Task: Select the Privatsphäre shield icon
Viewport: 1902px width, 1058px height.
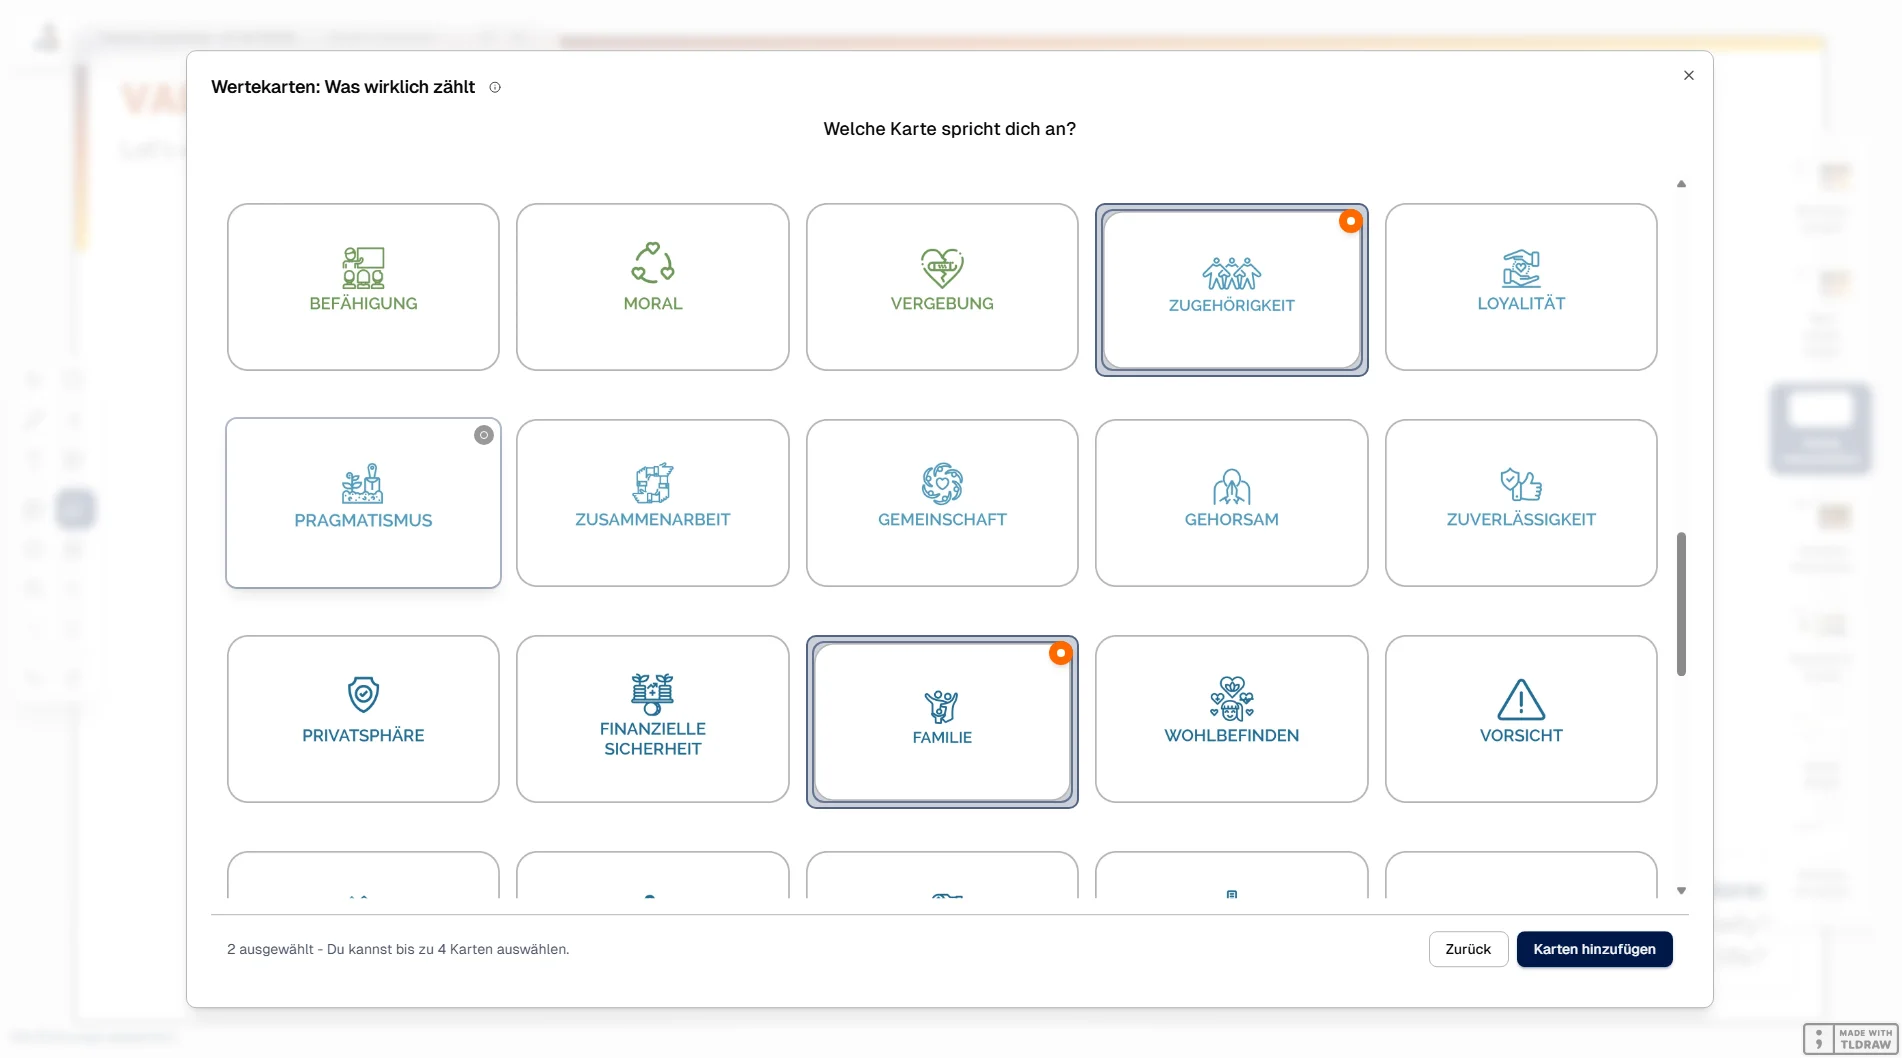Action: click(x=363, y=694)
